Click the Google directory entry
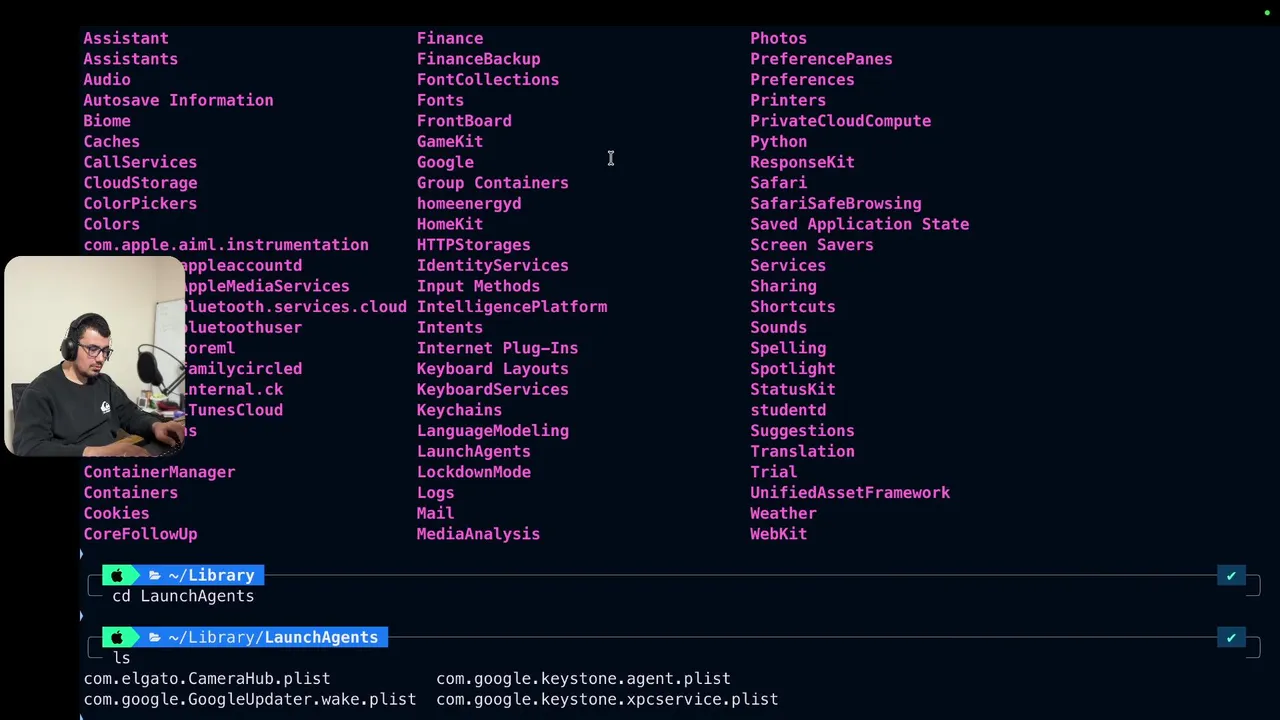This screenshot has width=1280, height=720. pyautogui.click(x=445, y=162)
